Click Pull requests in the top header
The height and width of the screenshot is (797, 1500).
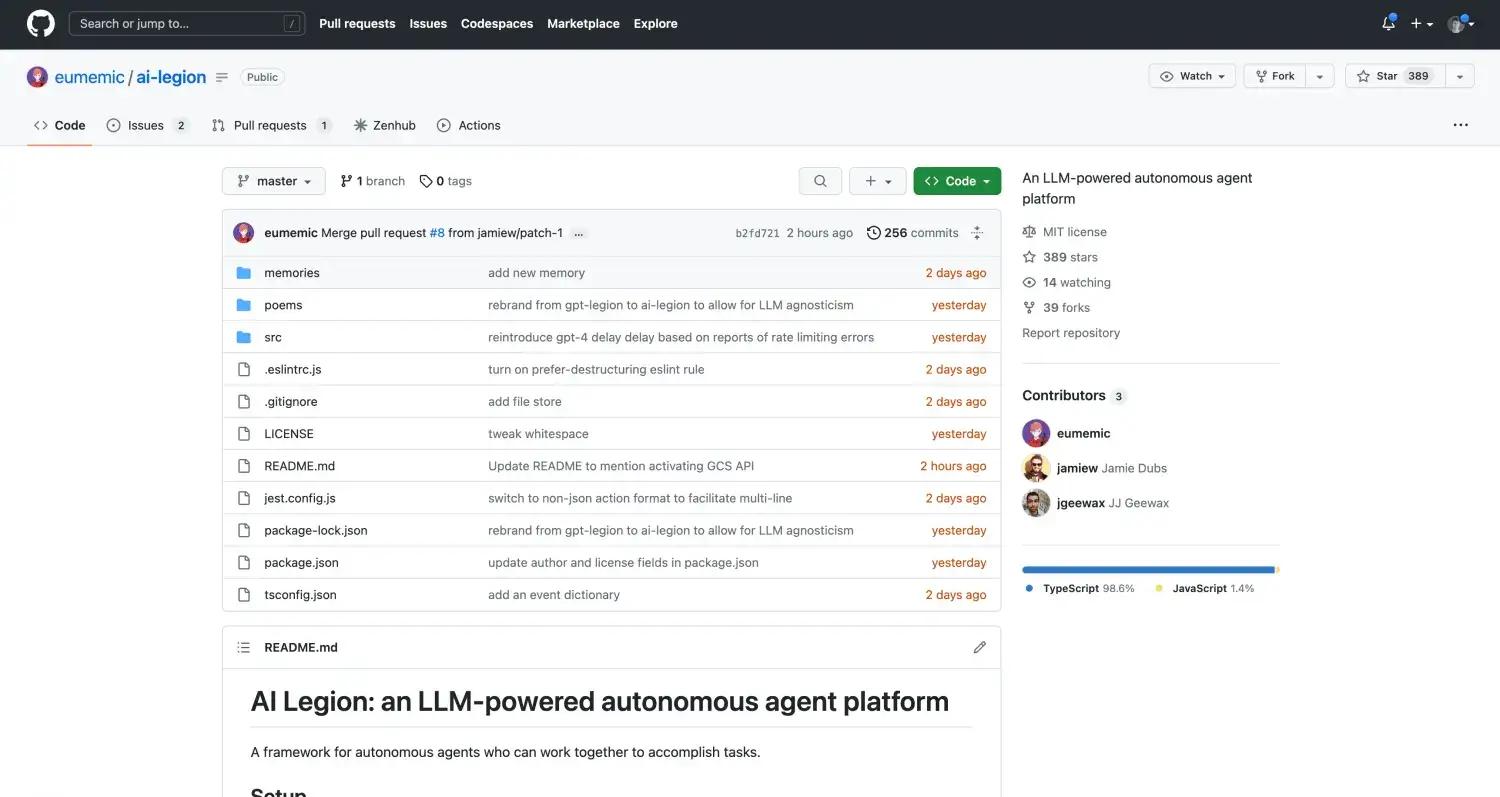(x=357, y=24)
